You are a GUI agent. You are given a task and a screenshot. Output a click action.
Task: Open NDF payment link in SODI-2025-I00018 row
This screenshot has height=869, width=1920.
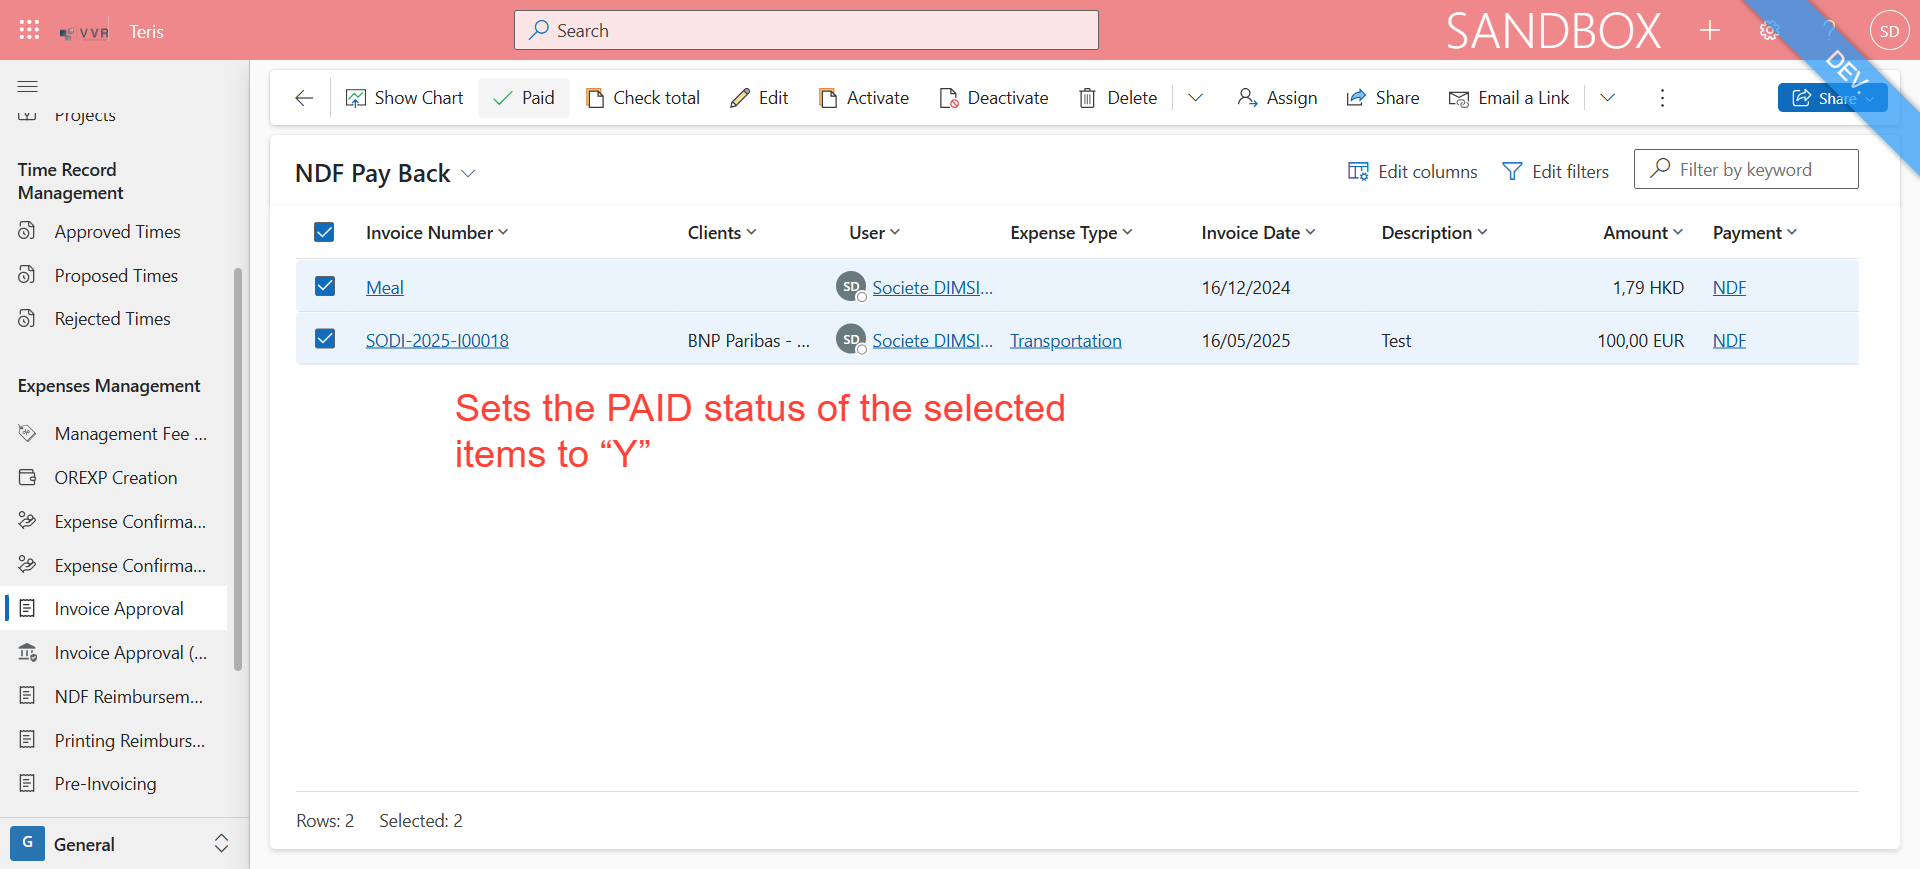click(x=1729, y=341)
